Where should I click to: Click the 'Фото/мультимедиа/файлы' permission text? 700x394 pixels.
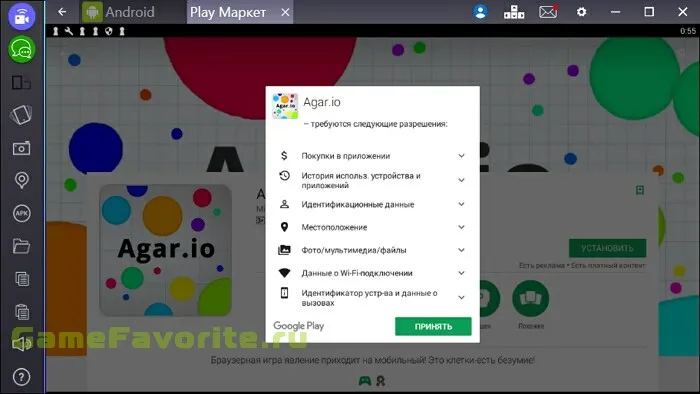[x=354, y=250]
